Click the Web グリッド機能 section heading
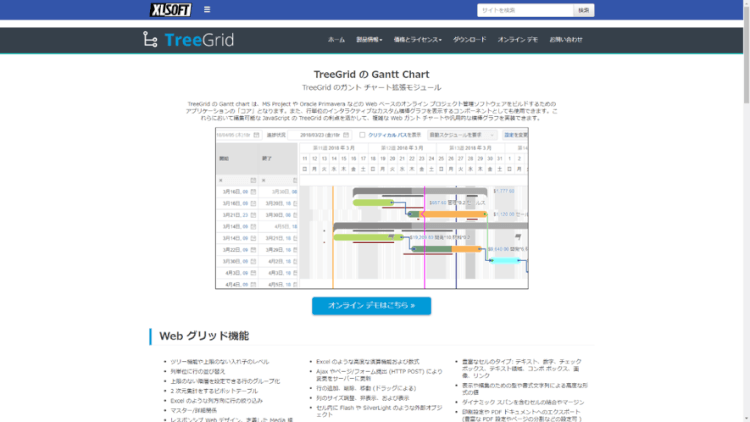This screenshot has height=422, width=750. click(204, 336)
